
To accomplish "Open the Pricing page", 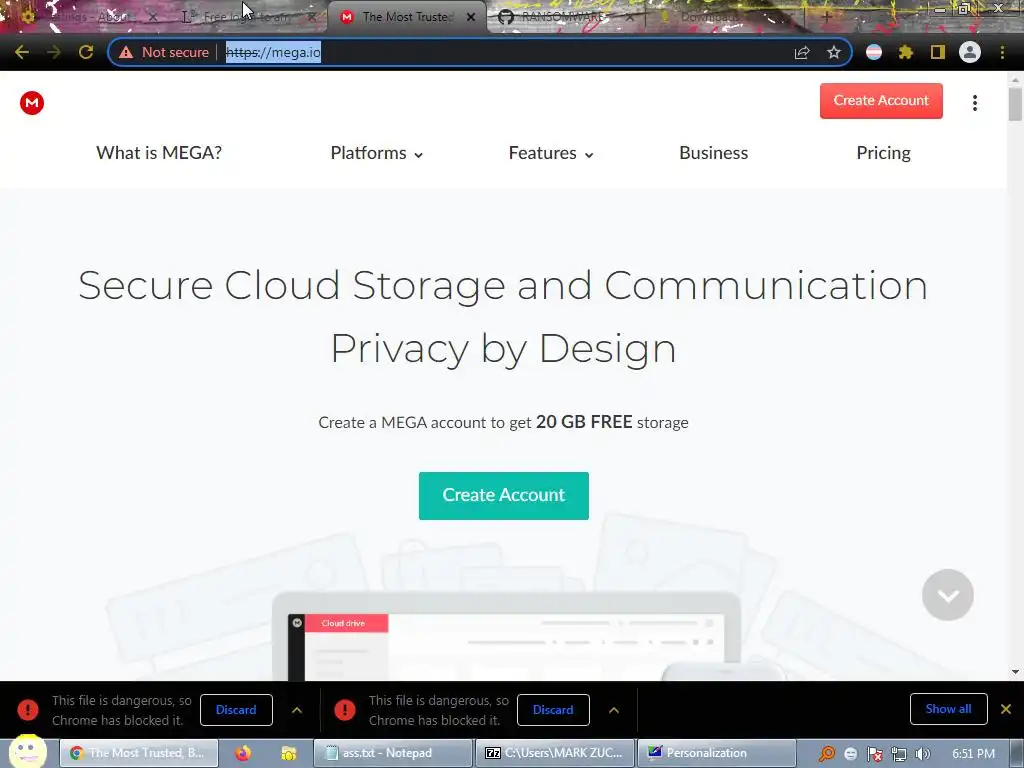I will pyautogui.click(x=884, y=153).
